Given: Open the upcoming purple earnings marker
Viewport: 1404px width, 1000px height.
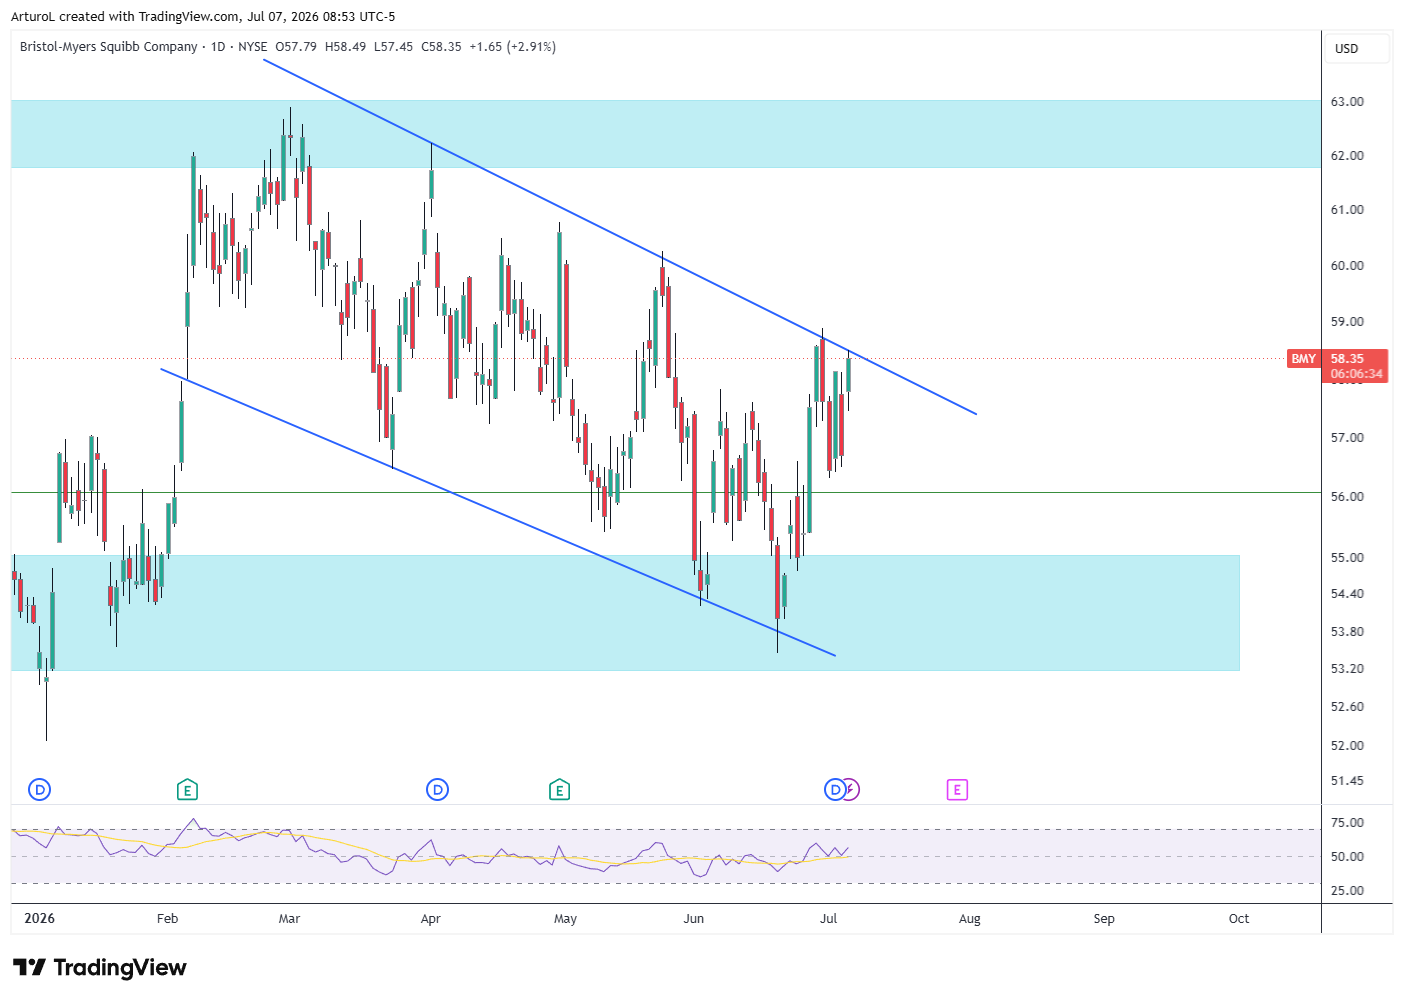Looking at the screenshot, I should 957,790.
